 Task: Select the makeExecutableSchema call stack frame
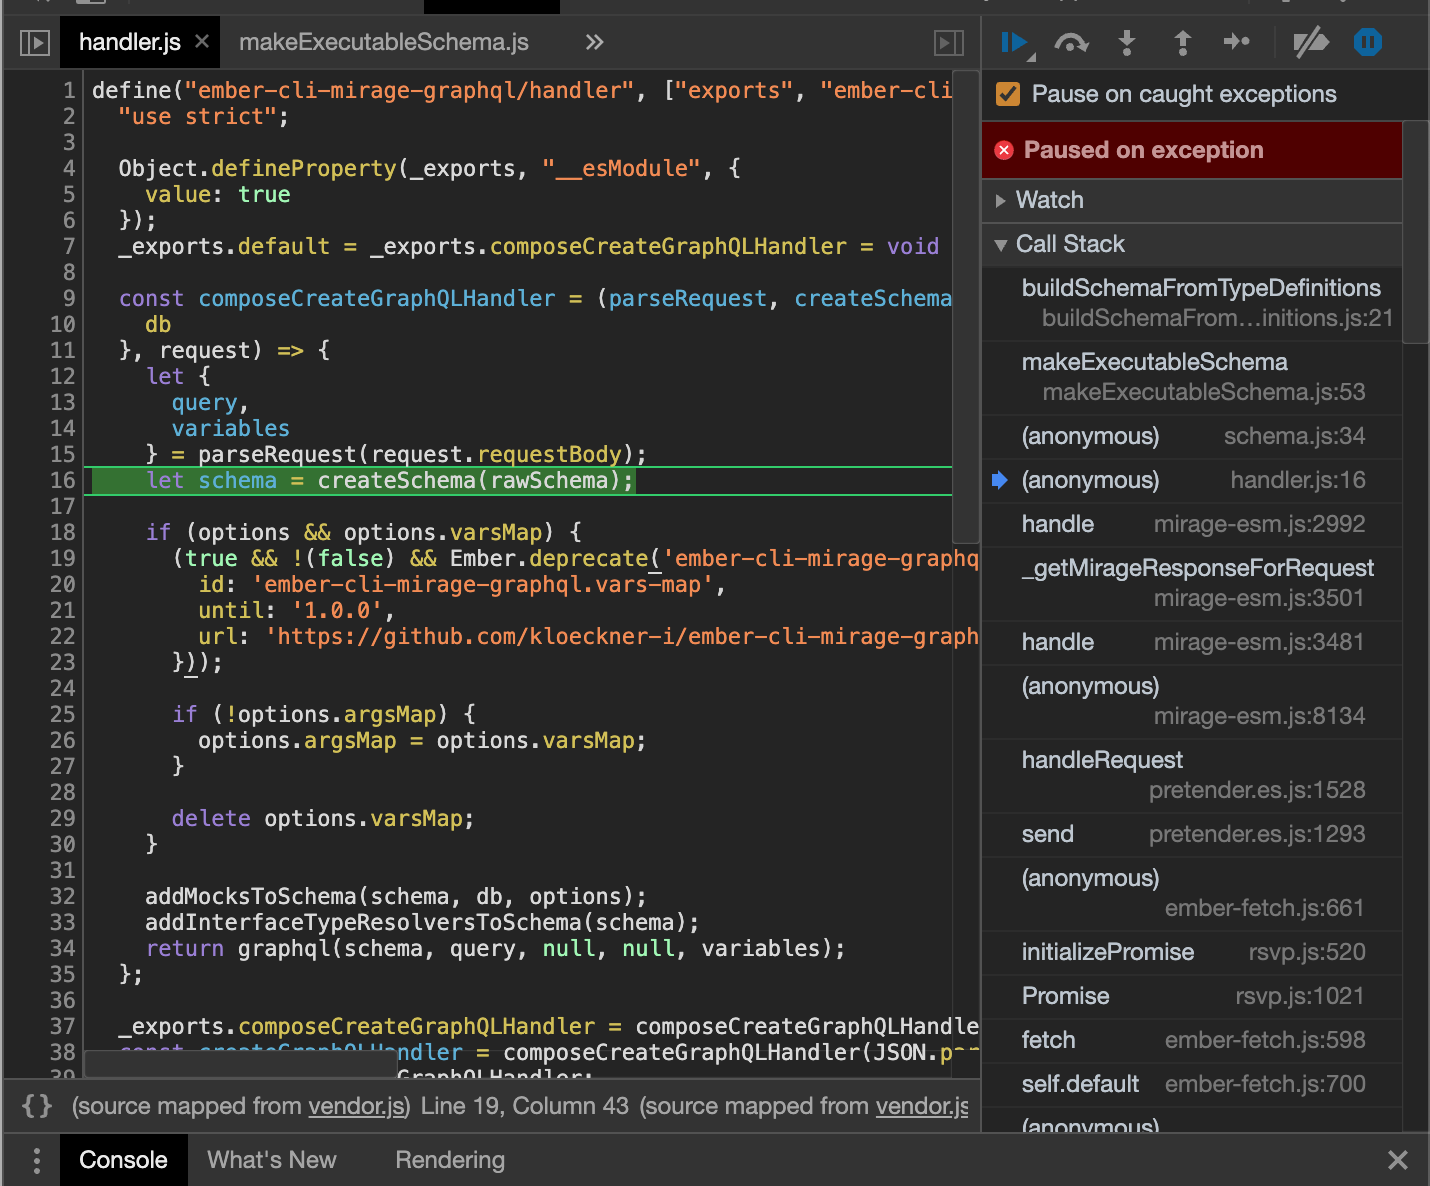pyautogui.click(x=1155, y=375)
